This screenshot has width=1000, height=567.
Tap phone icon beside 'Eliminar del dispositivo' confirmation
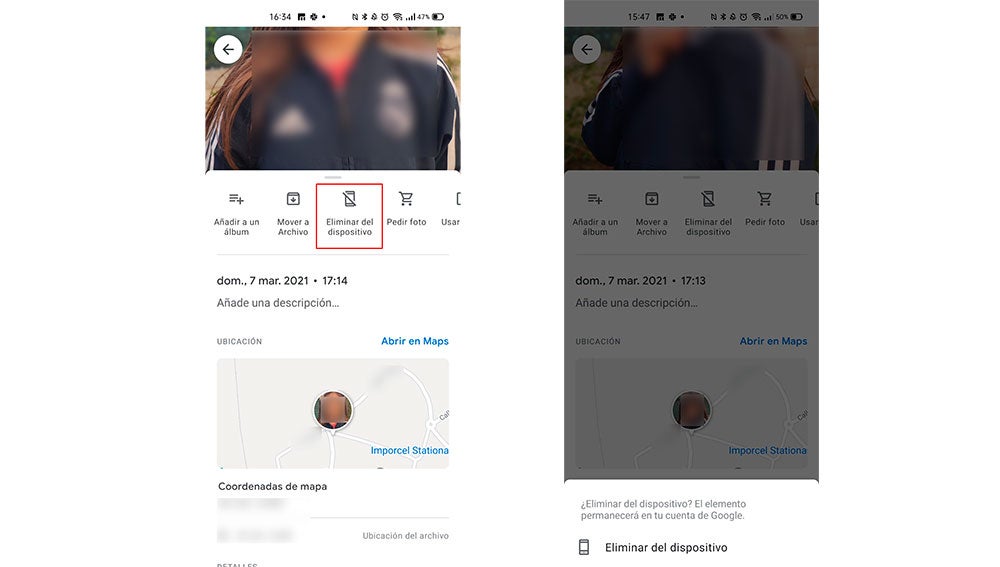584,547
